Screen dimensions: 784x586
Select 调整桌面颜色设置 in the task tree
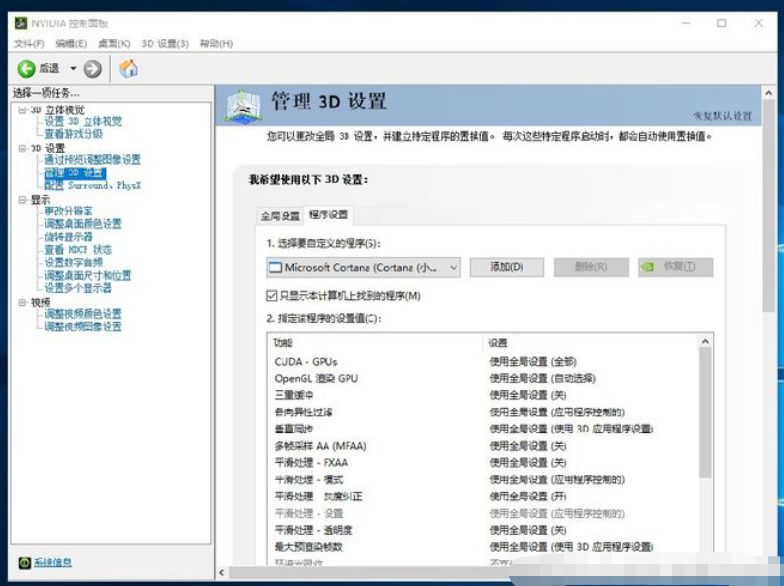[82, 224]
